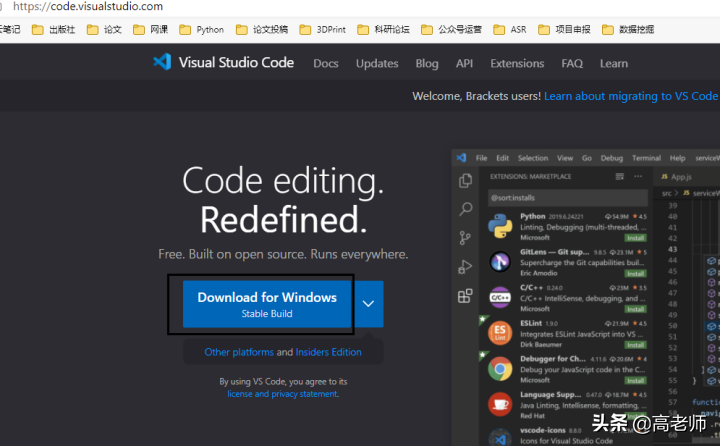Open the Docs page in navigation

tap(326, 63)
